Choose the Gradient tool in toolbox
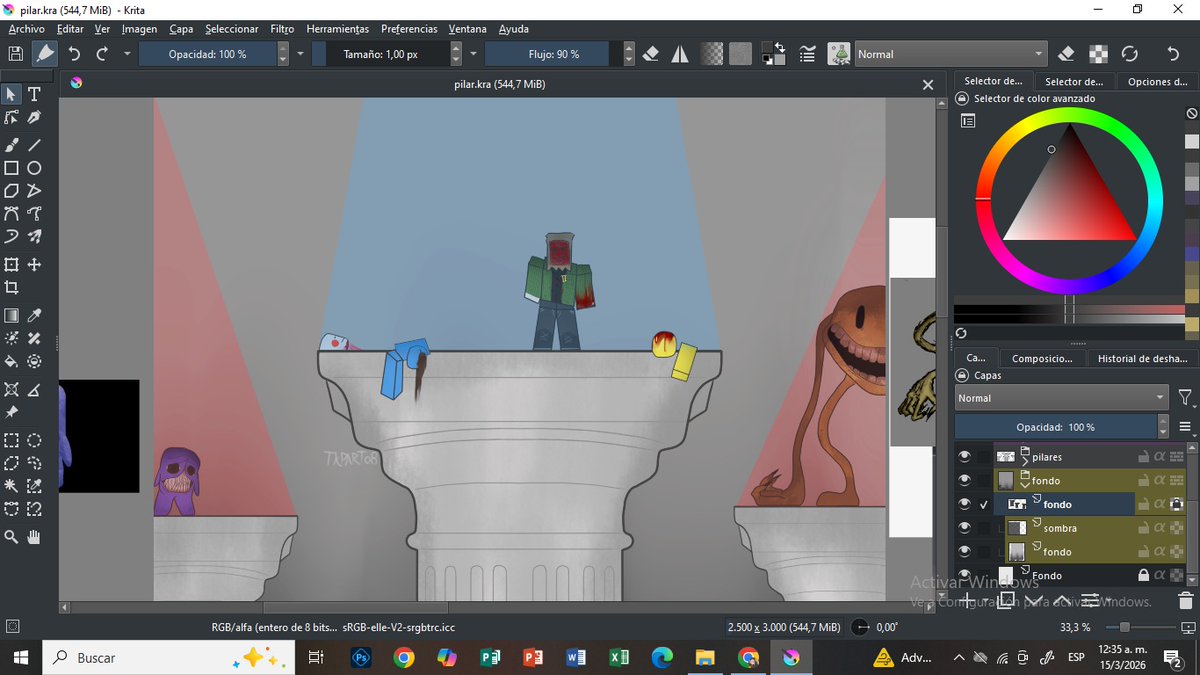 [11, 315]
